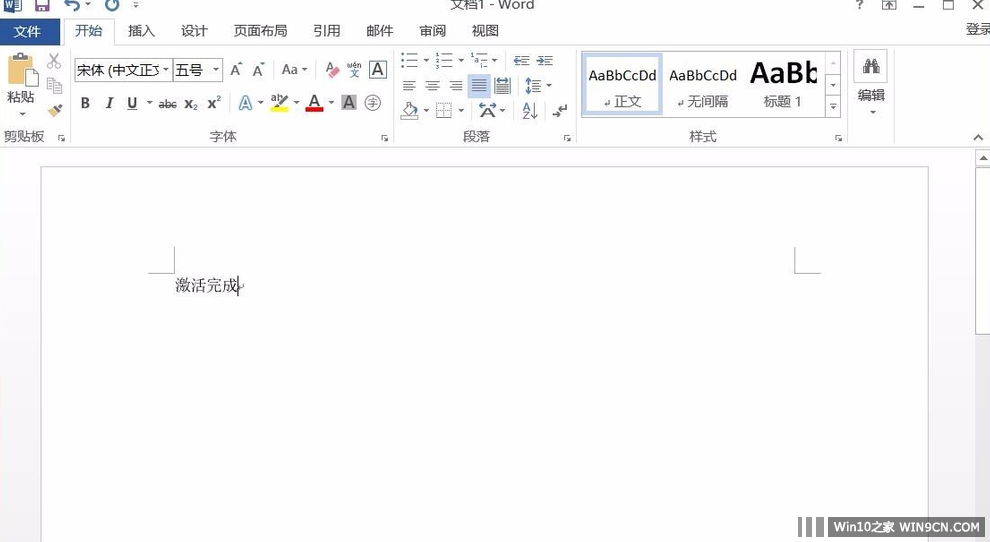Decrease font size with shrink font icon
The width and height of the screenshot is (990, 542).
[258, 69]
